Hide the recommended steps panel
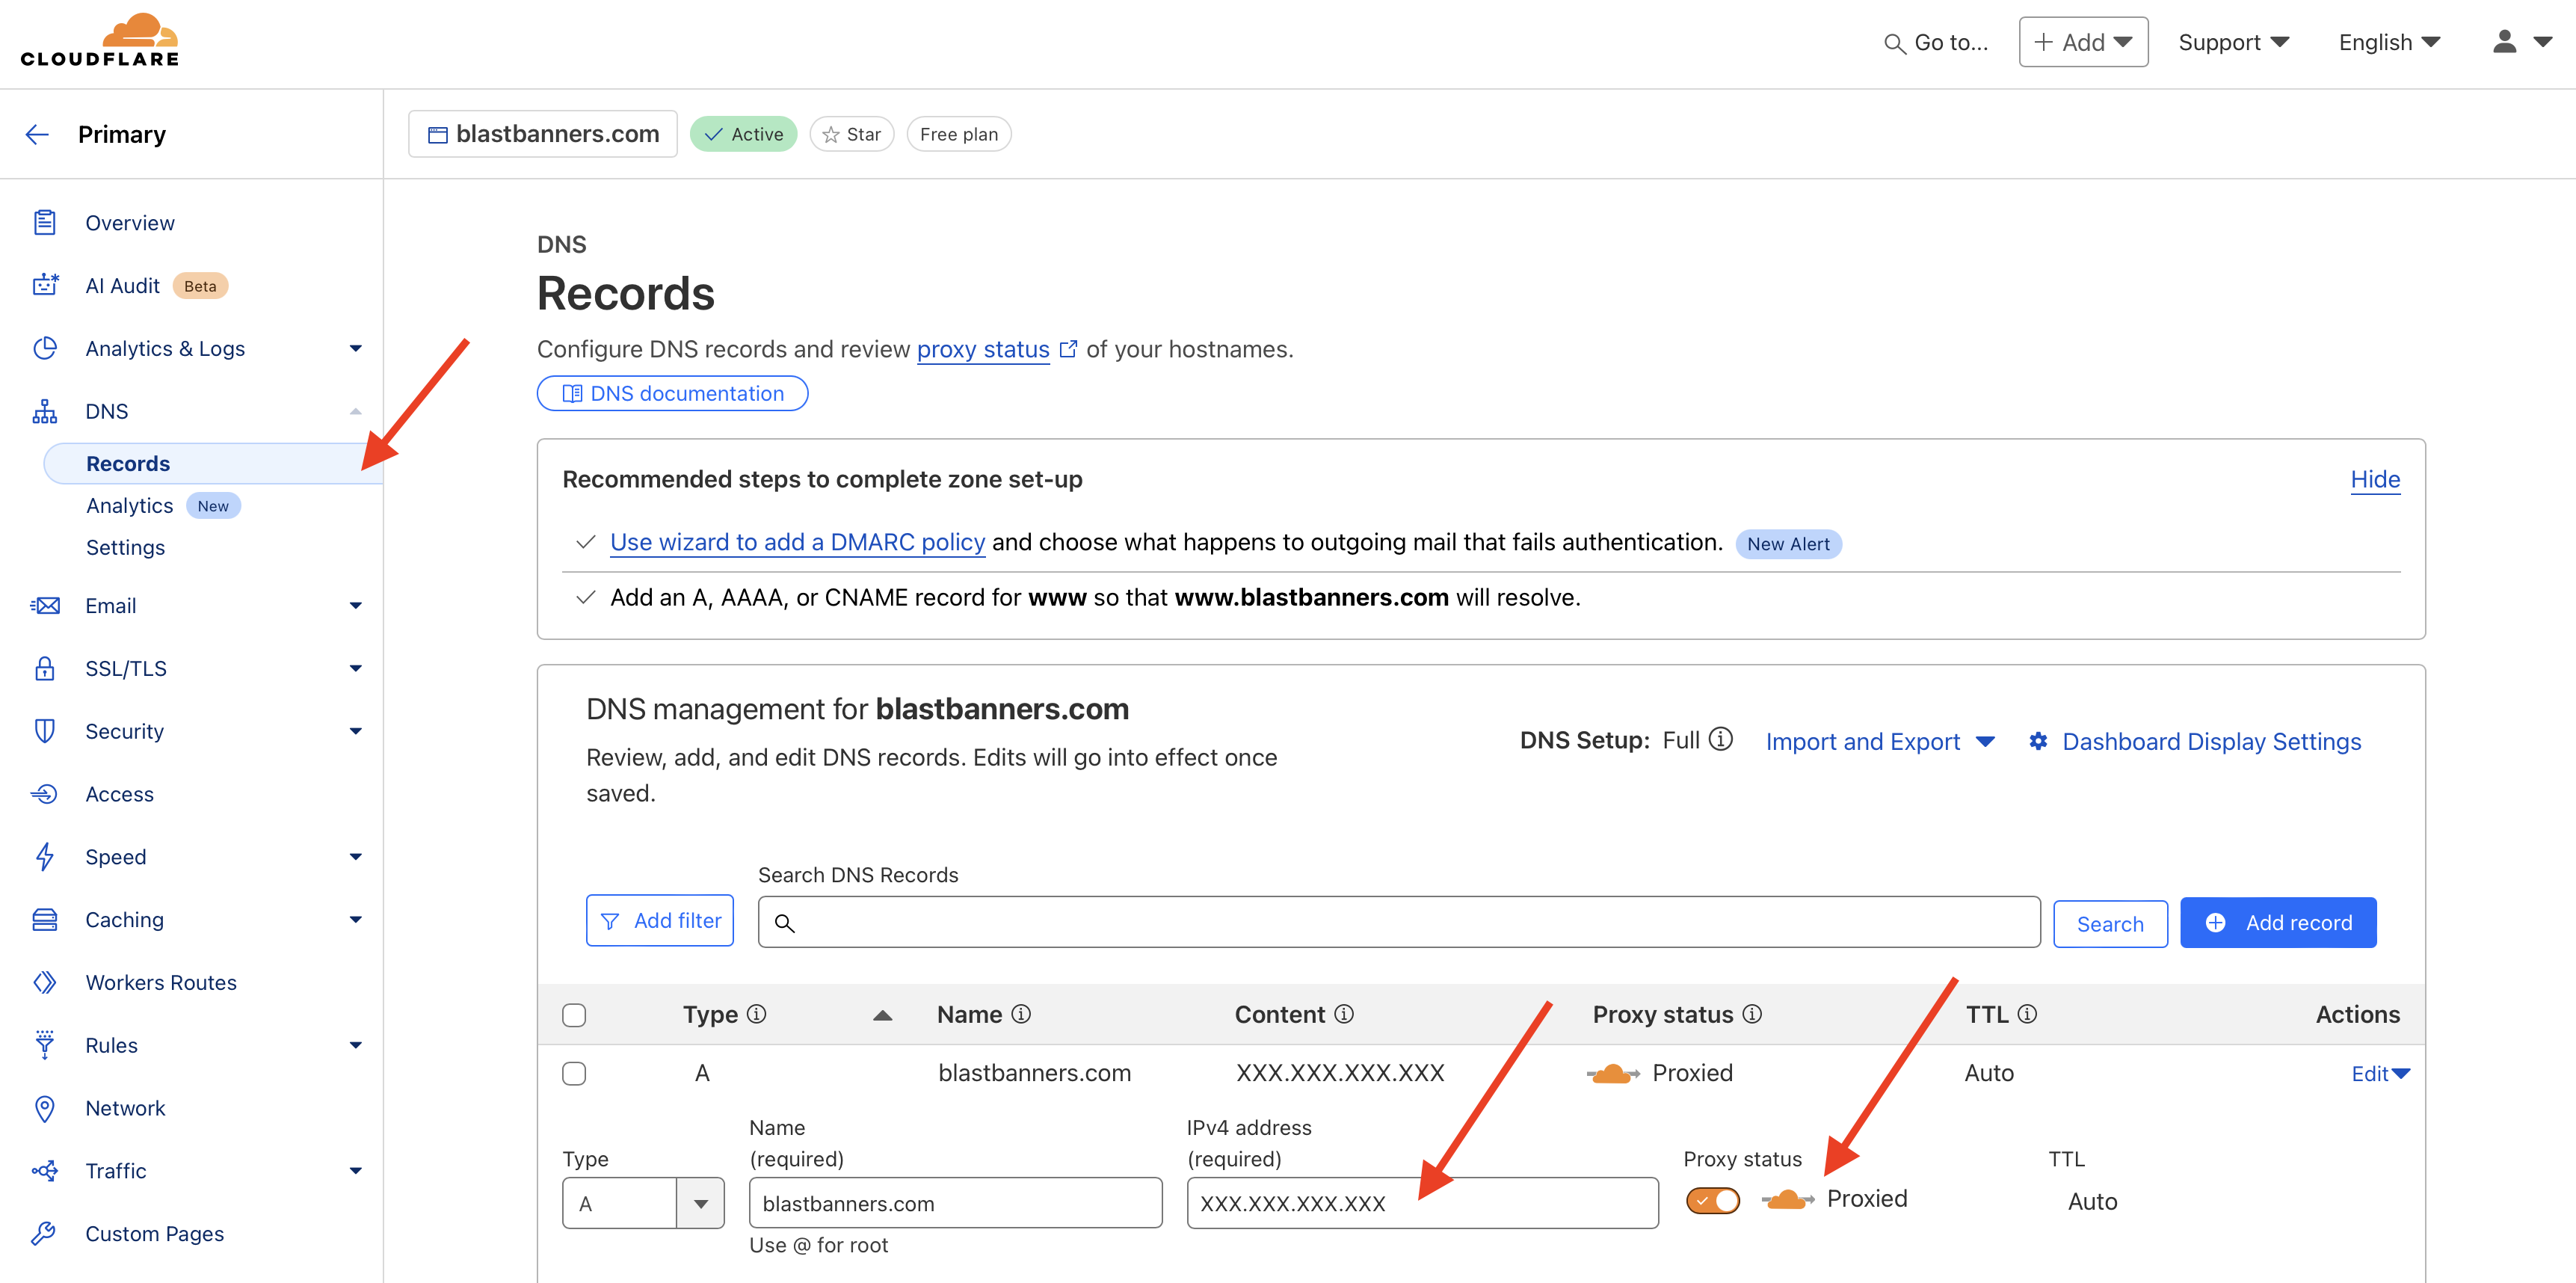The height and width of the screenshot is (1283, 2576). click(x=2375, y=479)
